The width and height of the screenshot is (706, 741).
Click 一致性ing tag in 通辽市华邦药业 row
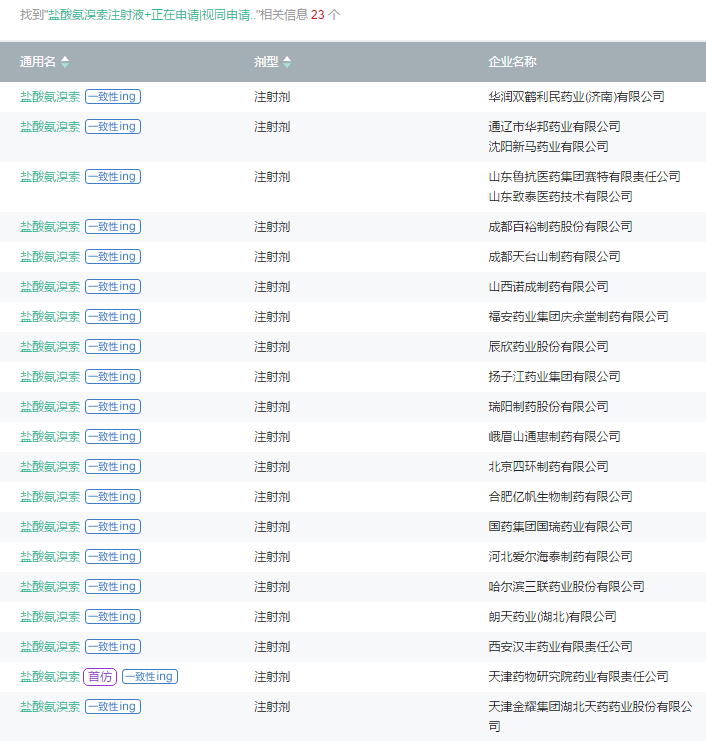[x=113, y=127]
